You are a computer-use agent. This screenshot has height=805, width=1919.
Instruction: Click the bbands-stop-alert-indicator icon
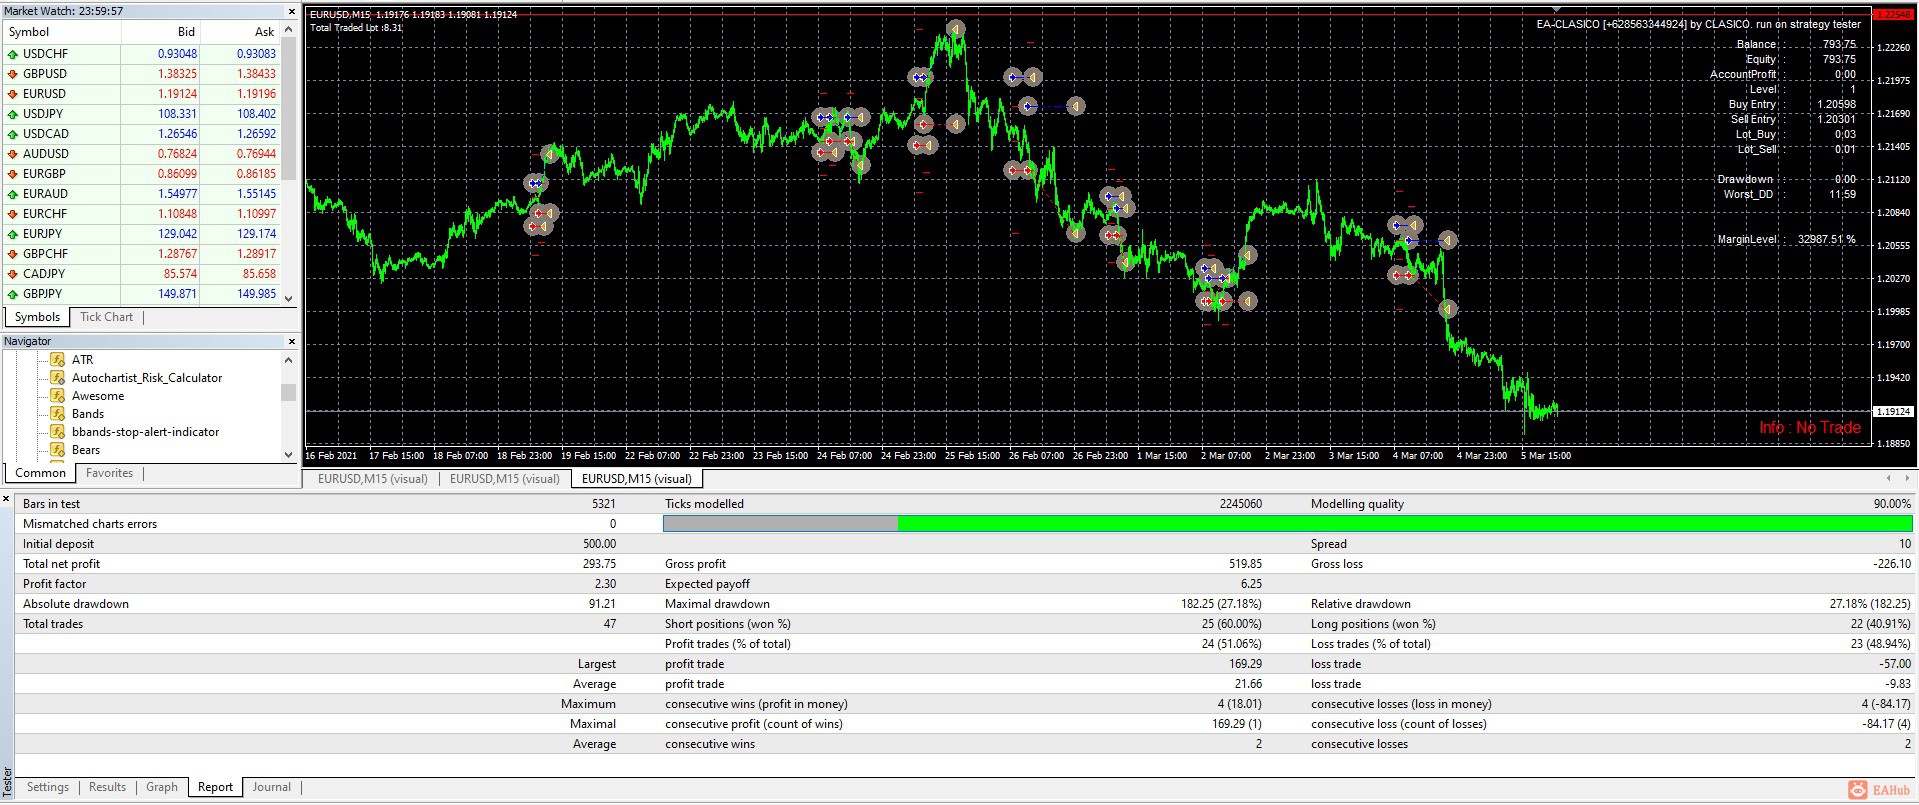click(x=58, y=432)
